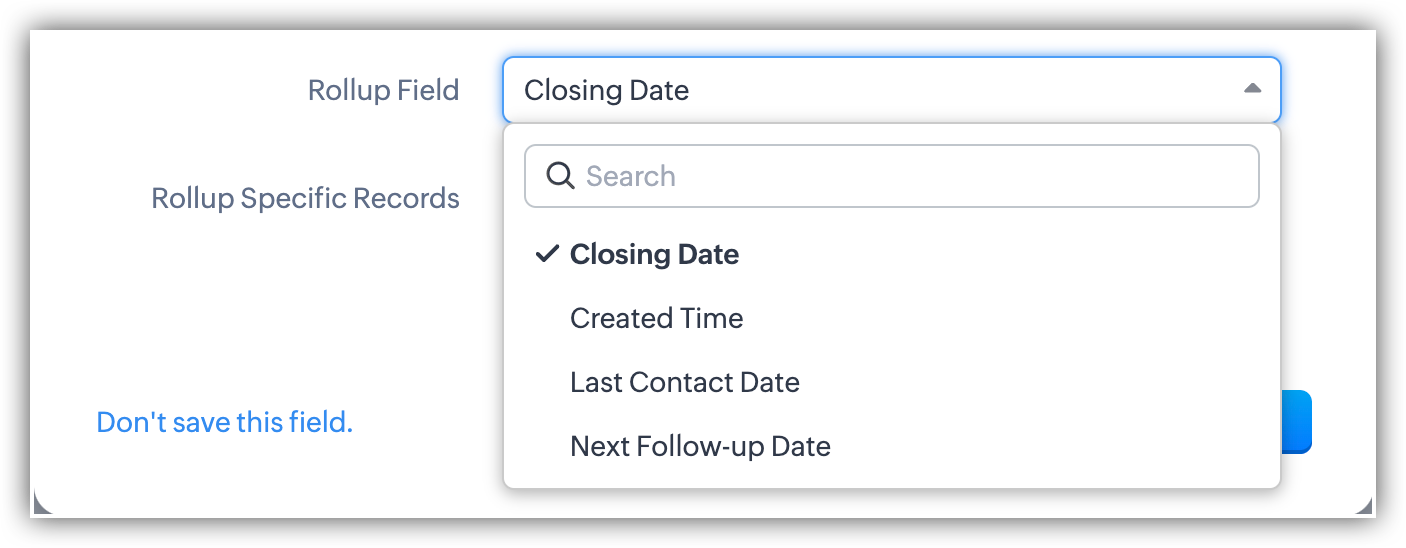Click the Rollup Specific Records label
1406x548 pixels.
(x=305, y=198)
